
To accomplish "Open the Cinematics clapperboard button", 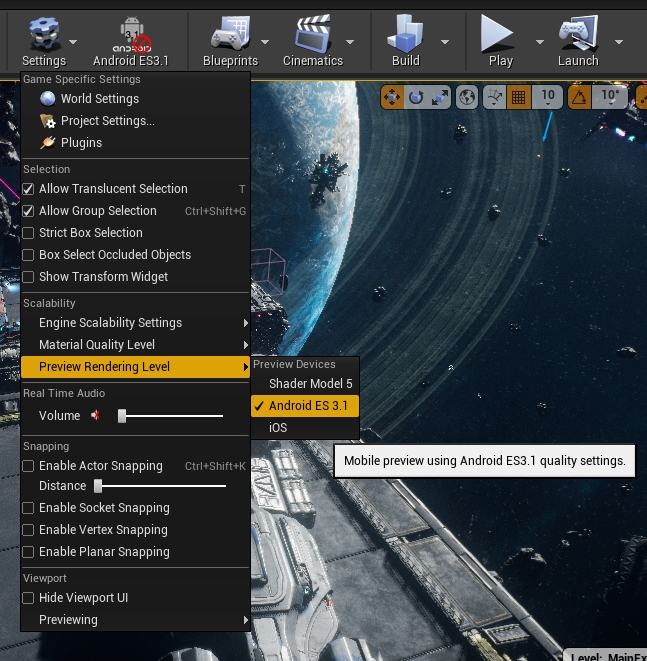I will [x=312, y=40].
